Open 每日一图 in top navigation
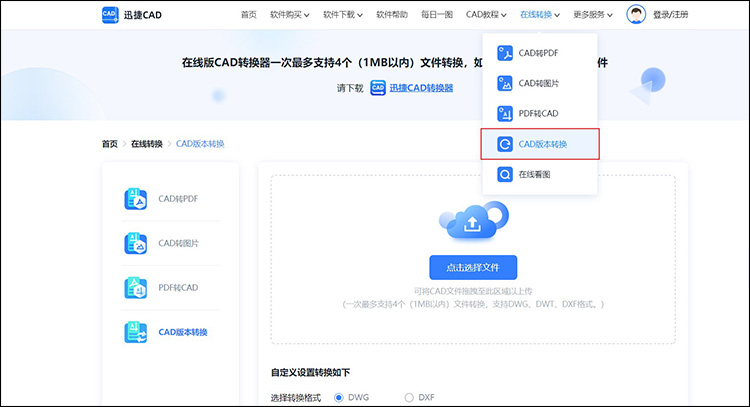 (x=437, y=15)
